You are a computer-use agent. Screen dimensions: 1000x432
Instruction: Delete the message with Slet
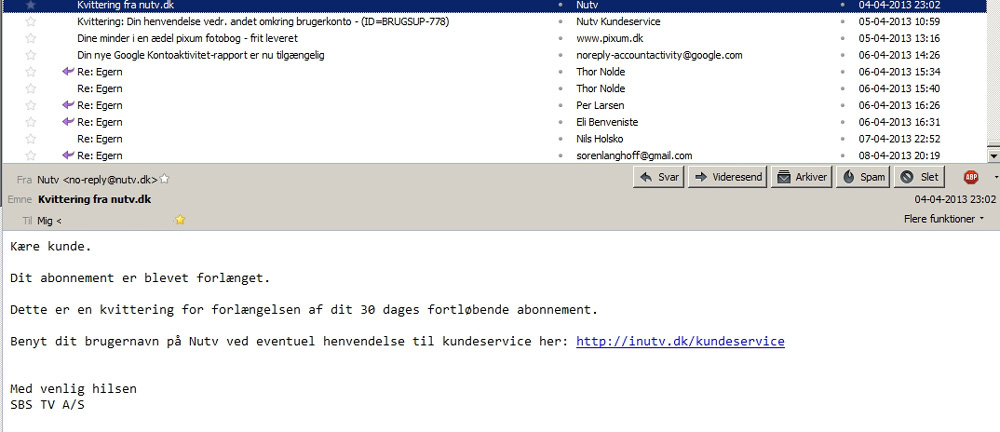coord(920,177)
